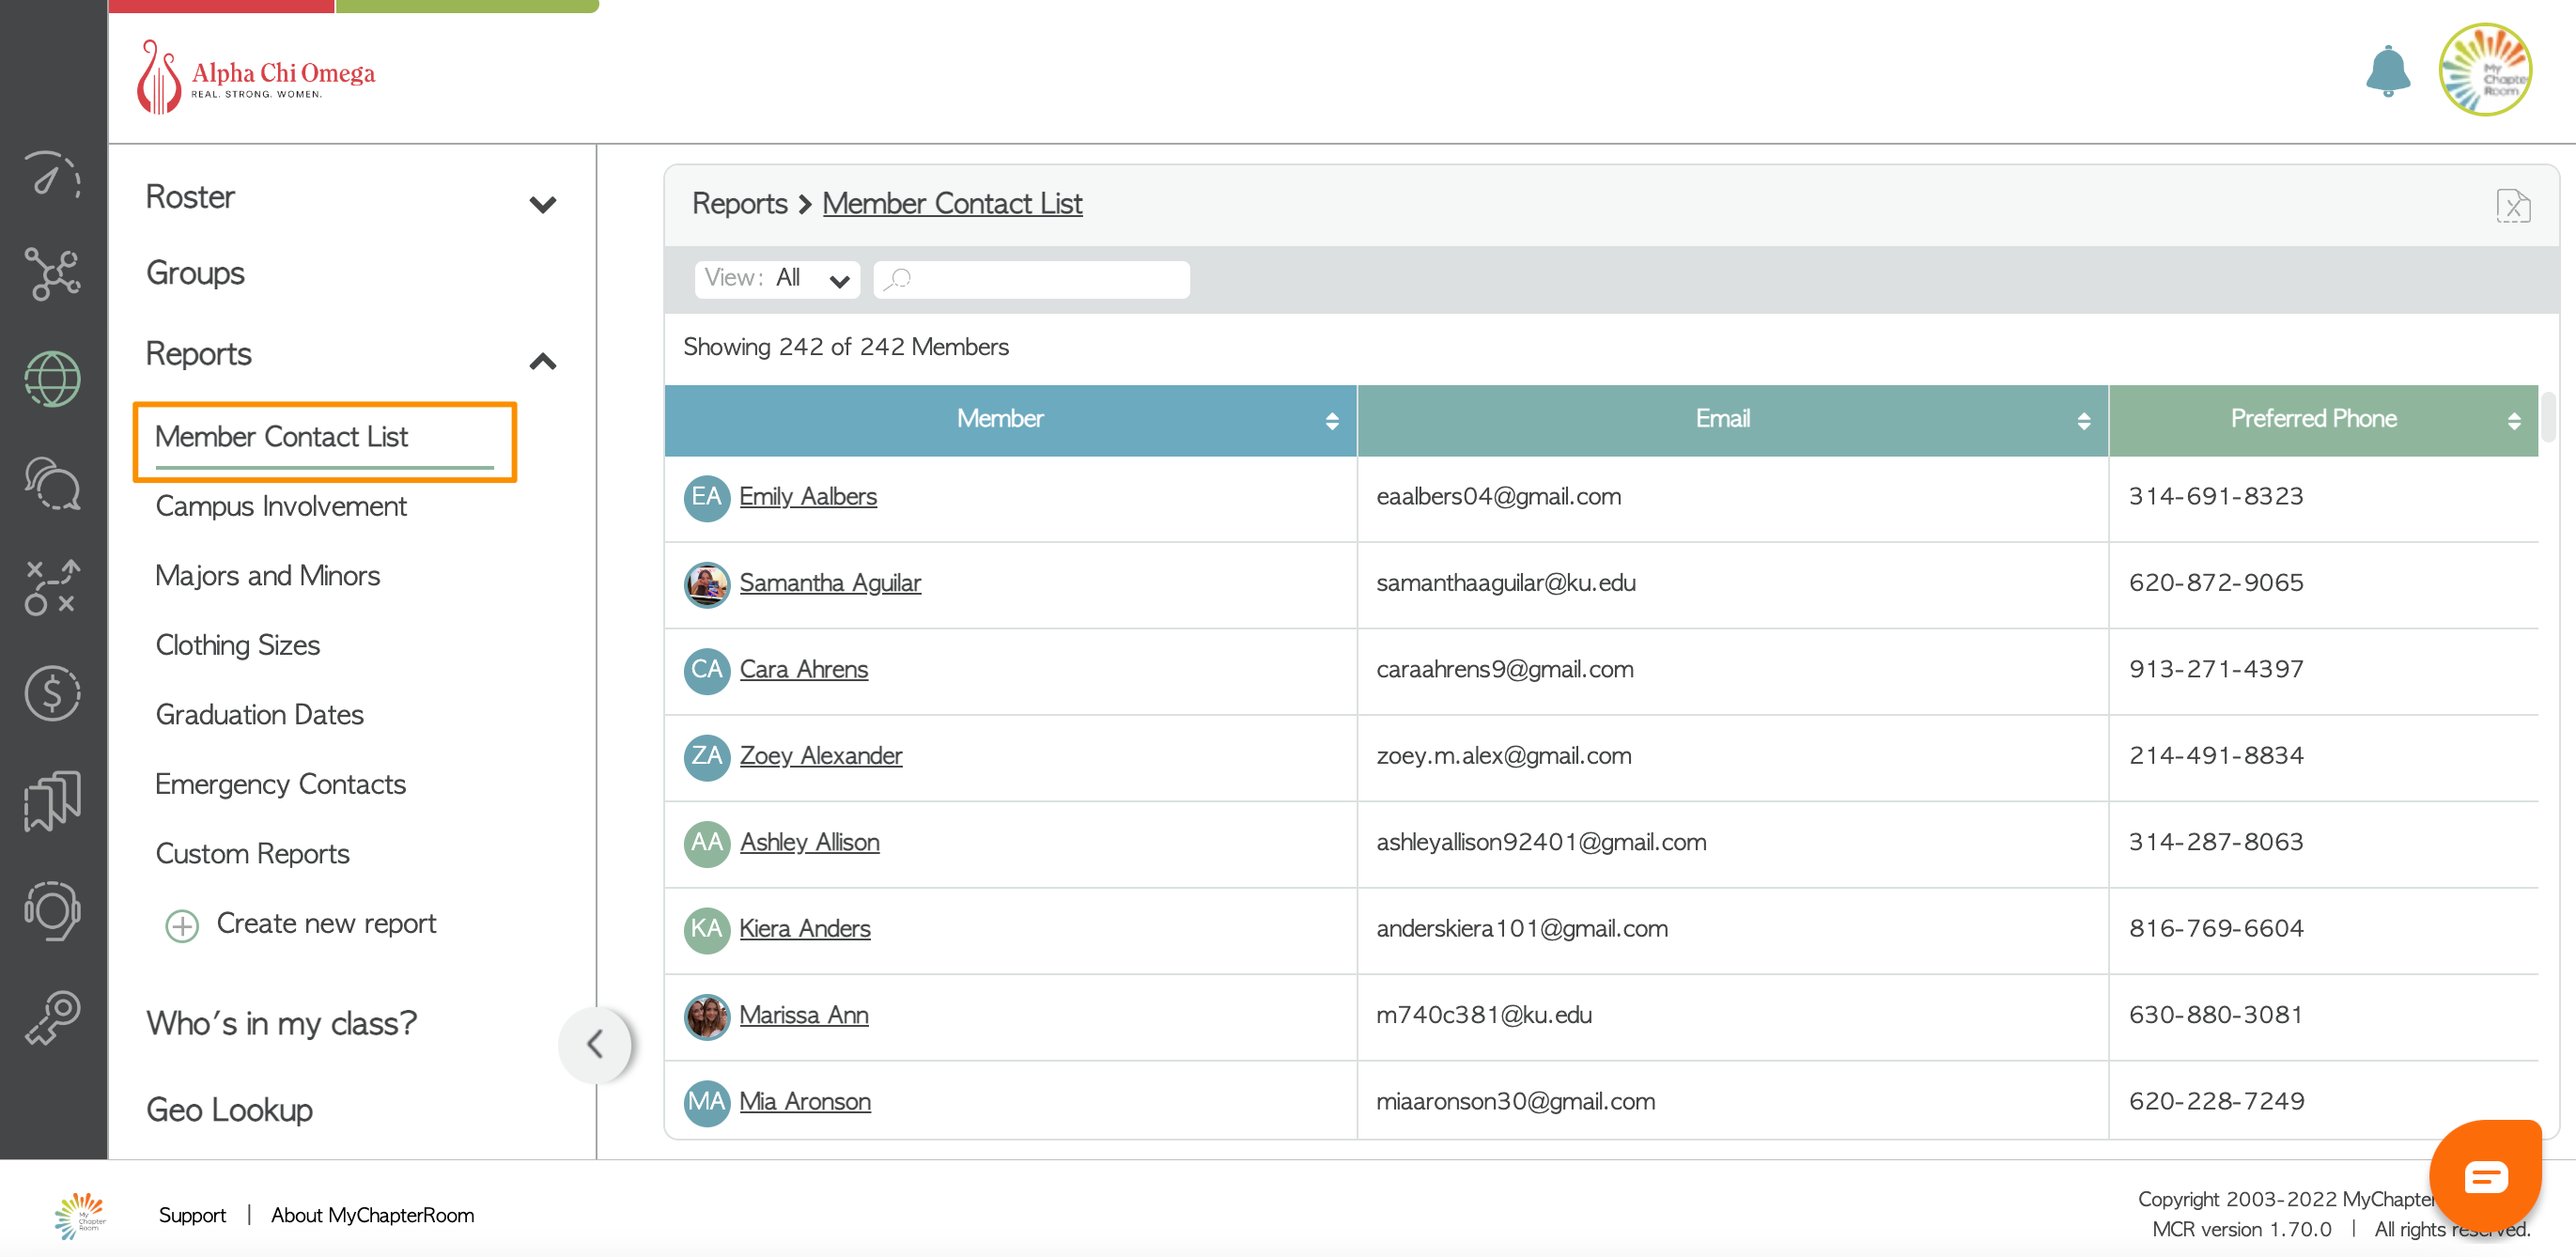Open the Clothing Sizes report
Image resolution: width=2576 pixels, height=1257 pixels.
[237, 645]
